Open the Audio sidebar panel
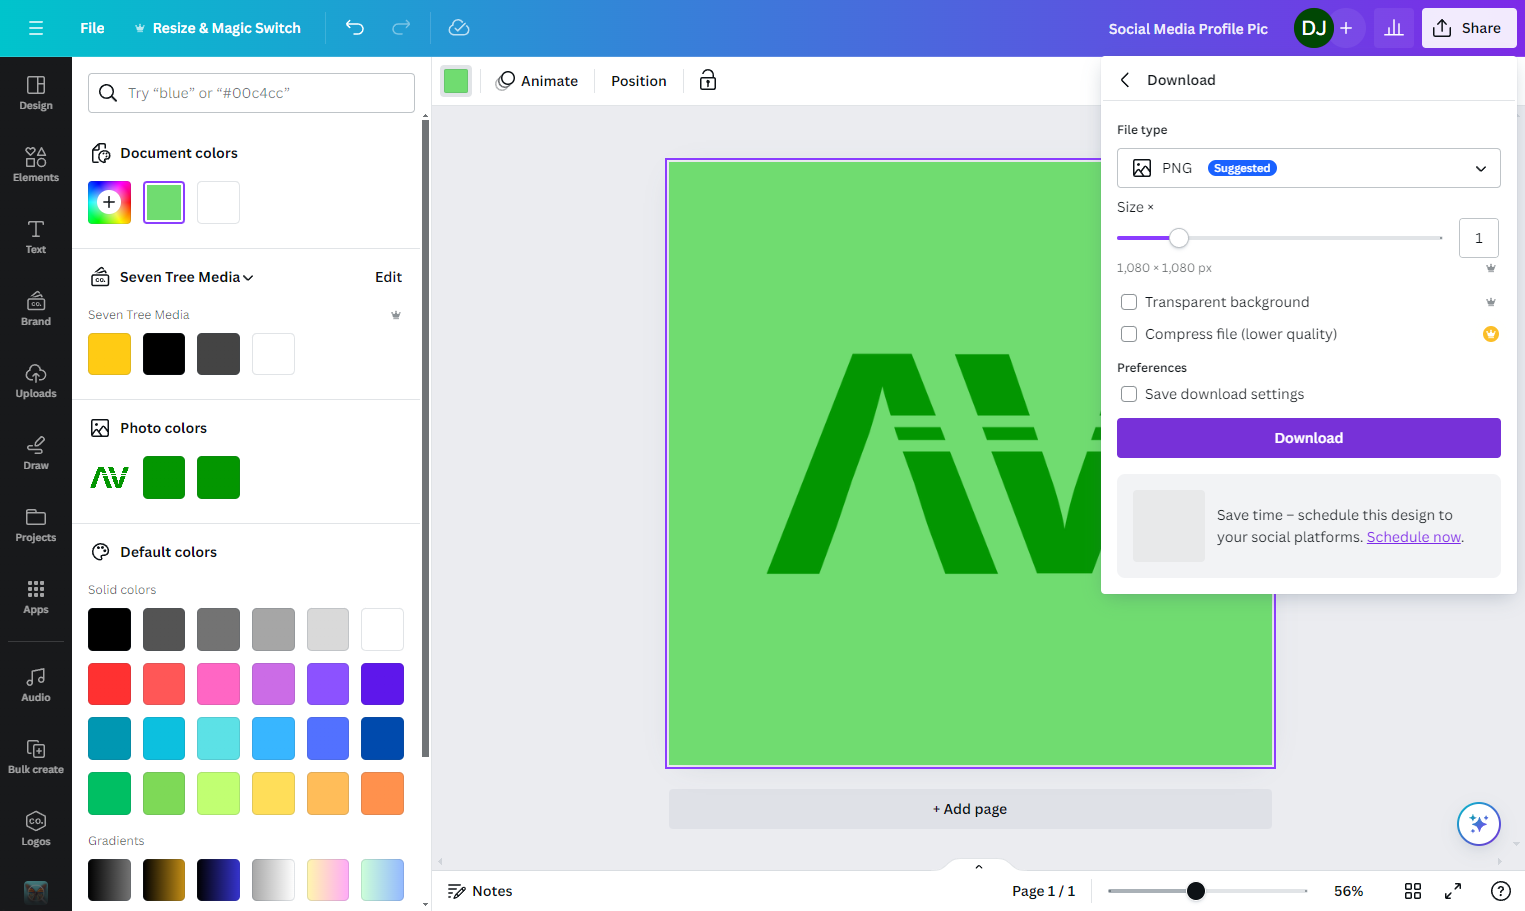Screen dimensions: 1525x911 pos(36,685)
